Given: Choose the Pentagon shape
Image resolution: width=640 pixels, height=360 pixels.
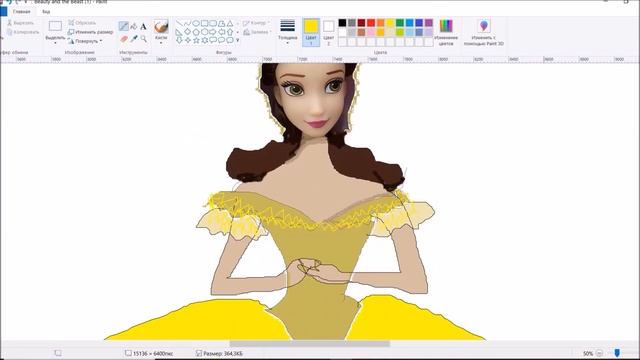Looking at the screenshot, I should pyautogui.click(x=196, y=32).
